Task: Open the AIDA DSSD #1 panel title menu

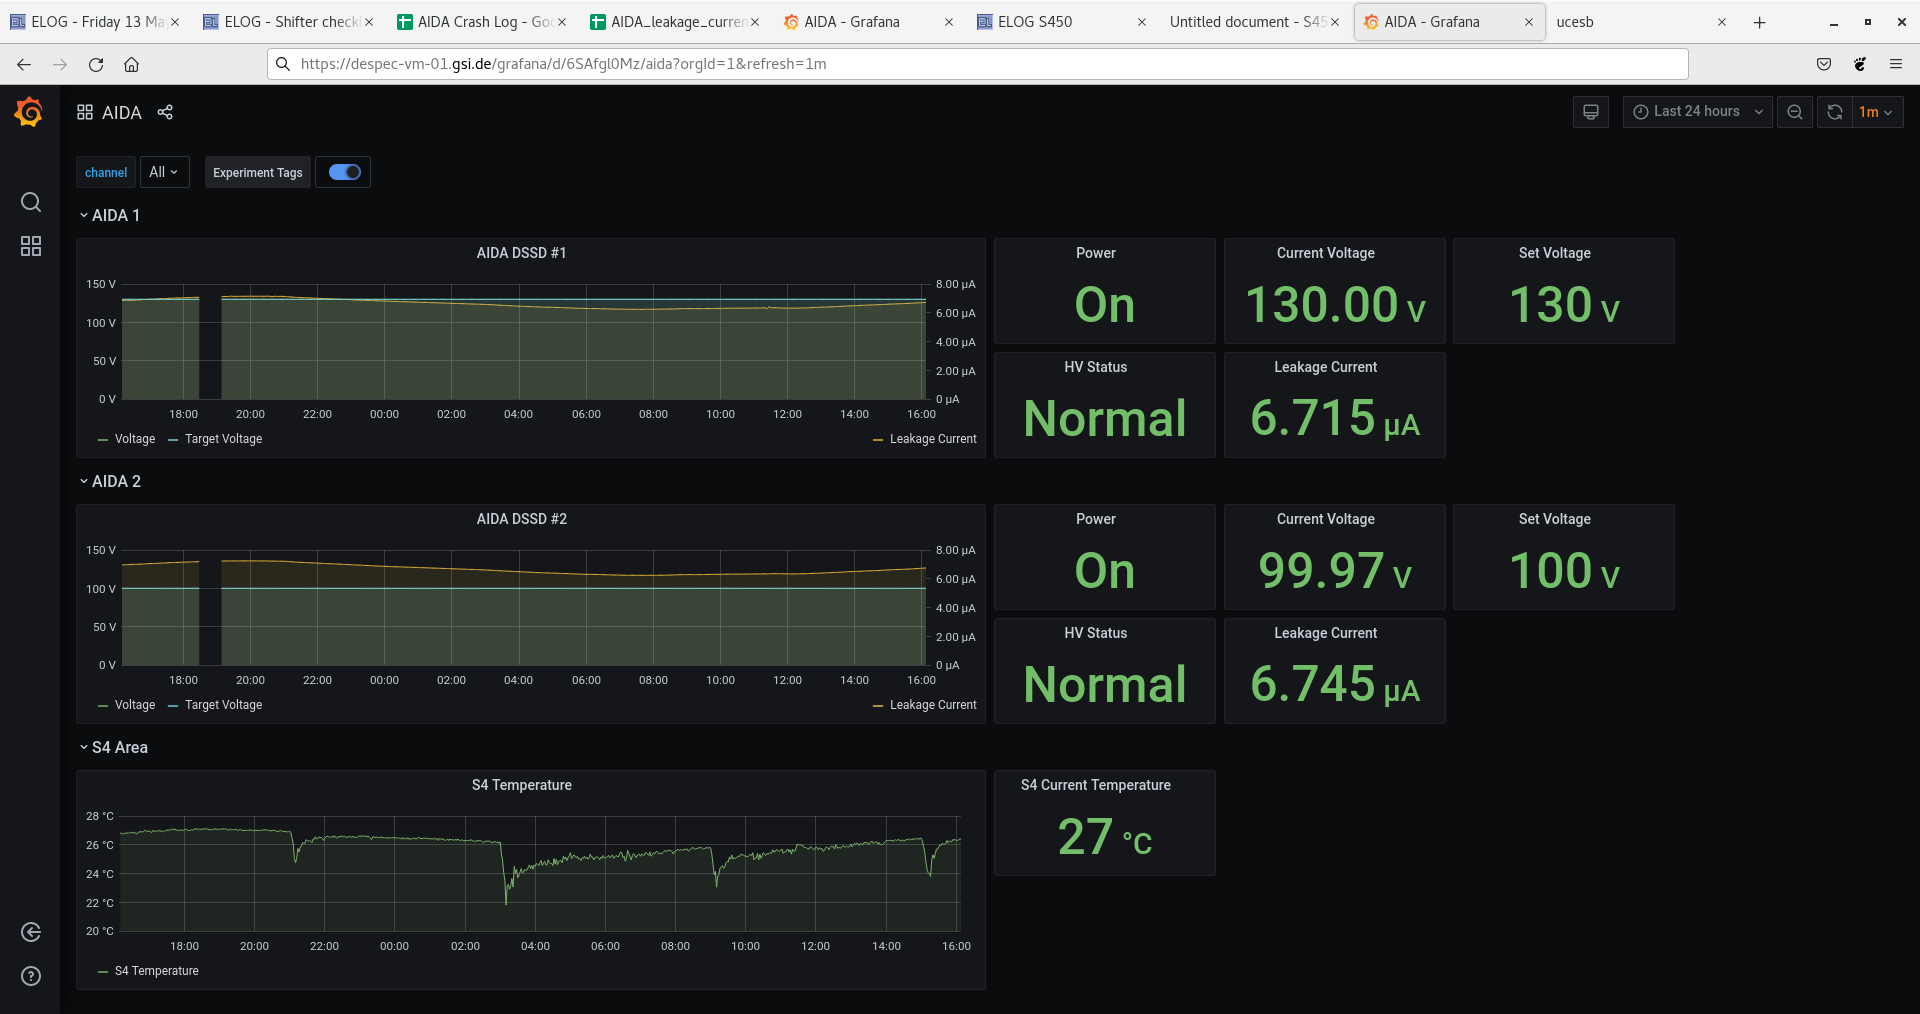Action: (521, 253)
